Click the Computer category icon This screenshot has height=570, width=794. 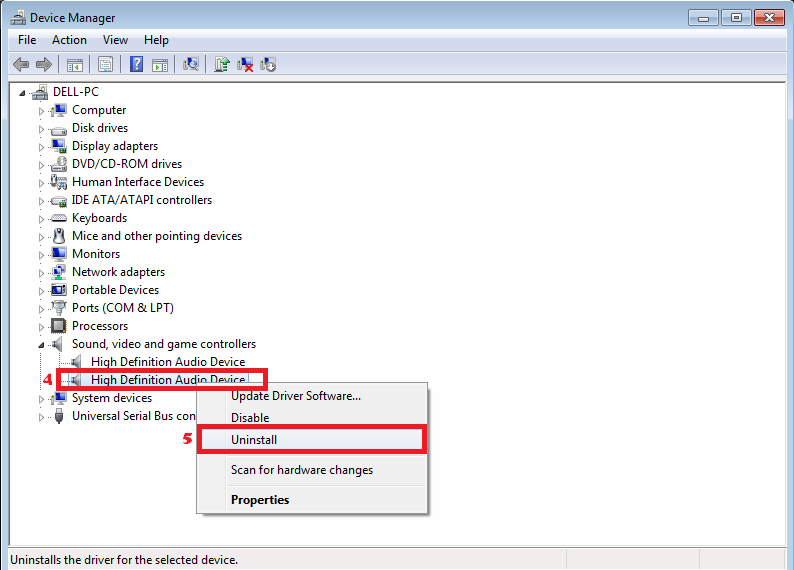[59, 110]
